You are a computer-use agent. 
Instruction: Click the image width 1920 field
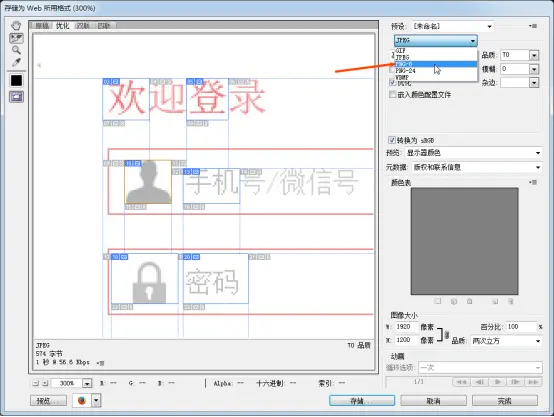(x=406, y=327)
